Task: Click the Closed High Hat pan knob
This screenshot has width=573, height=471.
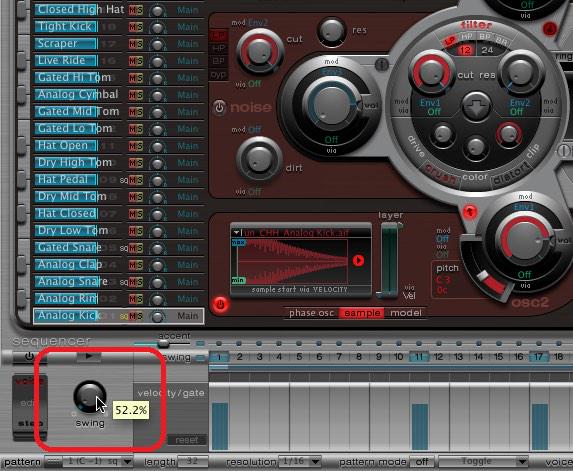Action: (x=158, y=10)
